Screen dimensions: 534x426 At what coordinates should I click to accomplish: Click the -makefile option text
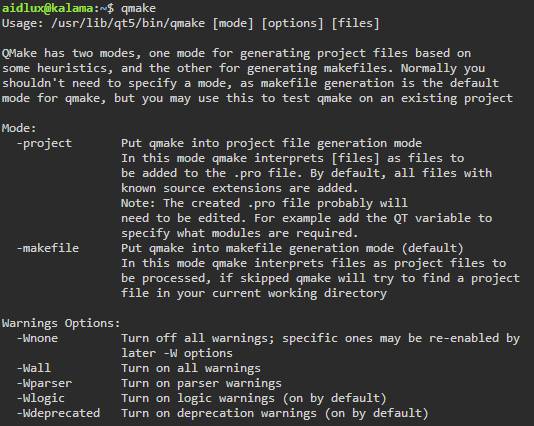tap(48, 248)
